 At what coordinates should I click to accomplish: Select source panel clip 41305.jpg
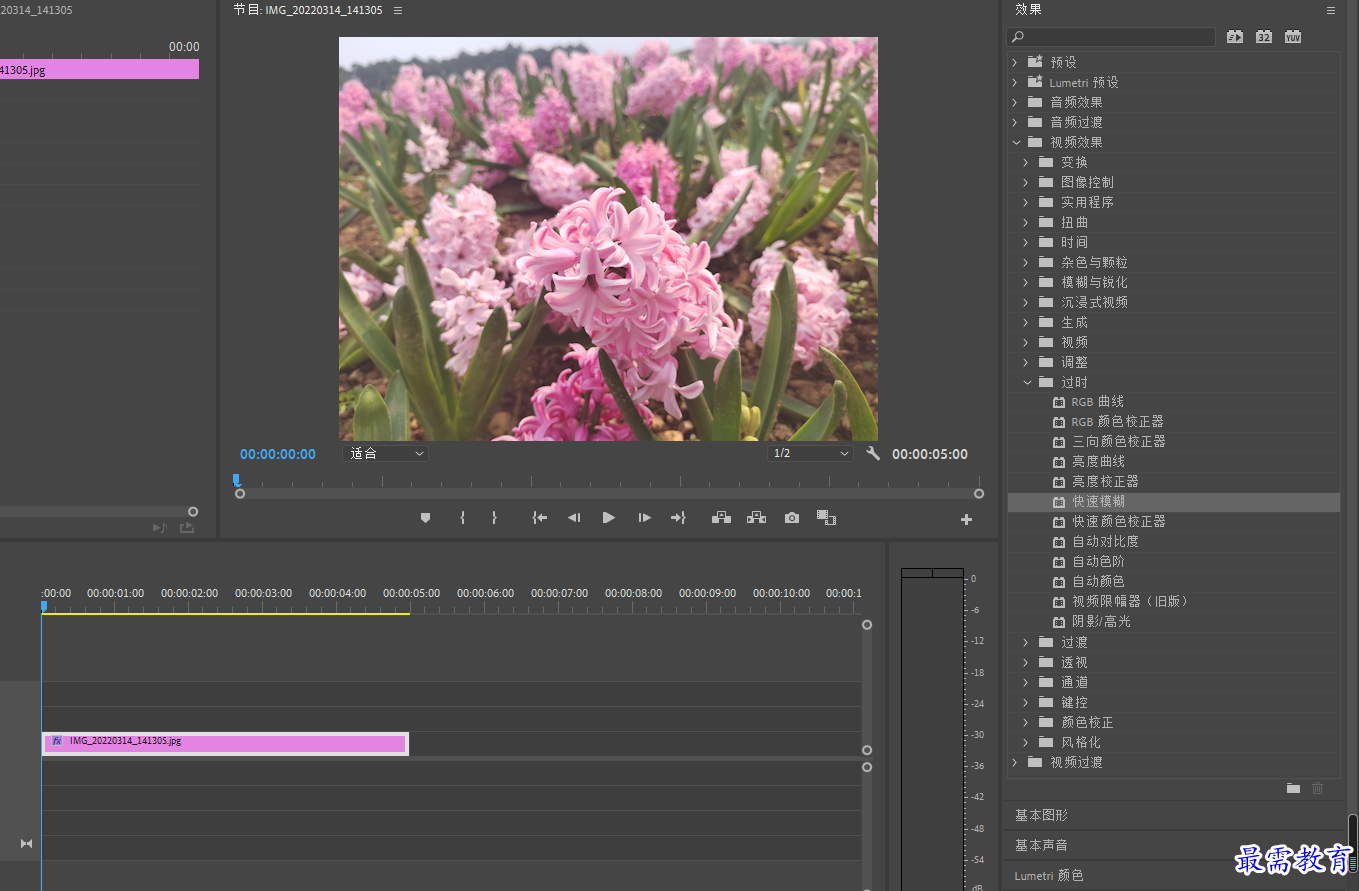99,69
